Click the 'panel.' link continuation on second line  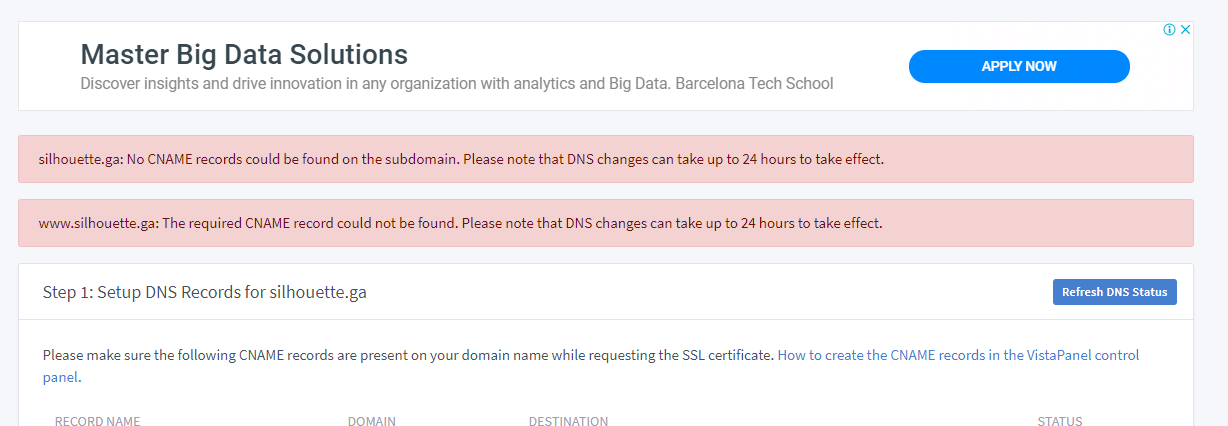pyautogui.click(x=61, y=377)
